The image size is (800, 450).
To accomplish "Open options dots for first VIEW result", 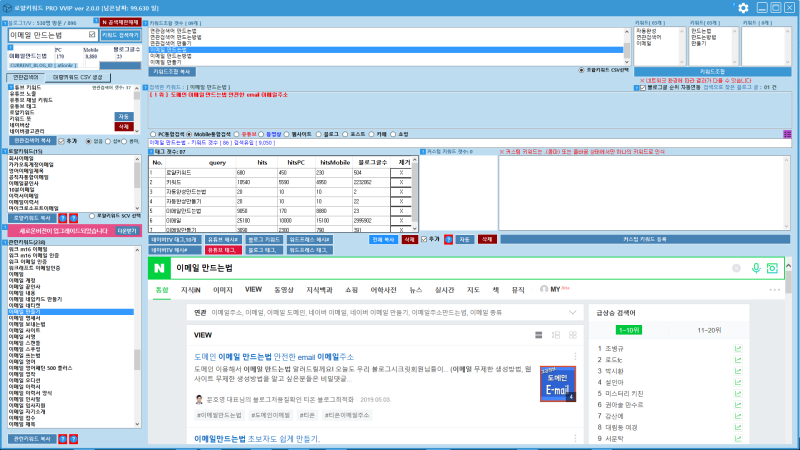I will pos(575,356).
